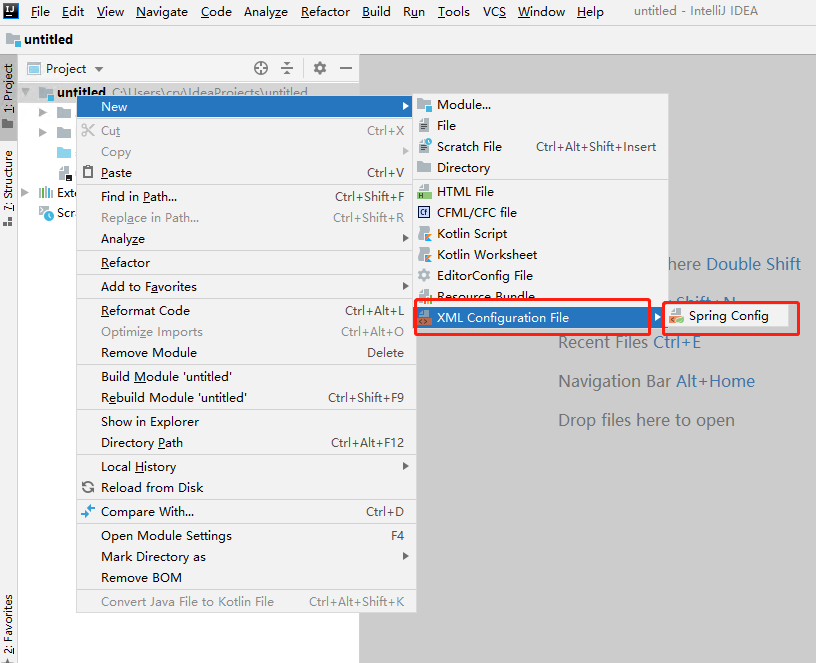This screenshot has height=663, width=816.
Task: Click the Cut scissors icon
Action: pyautogui.click(x=88, y=130)
